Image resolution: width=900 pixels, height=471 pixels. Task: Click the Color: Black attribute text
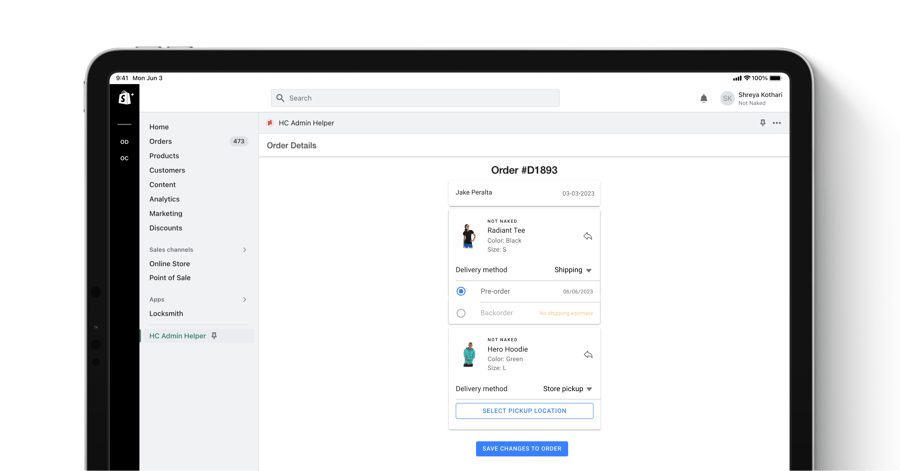coord(505,241)
